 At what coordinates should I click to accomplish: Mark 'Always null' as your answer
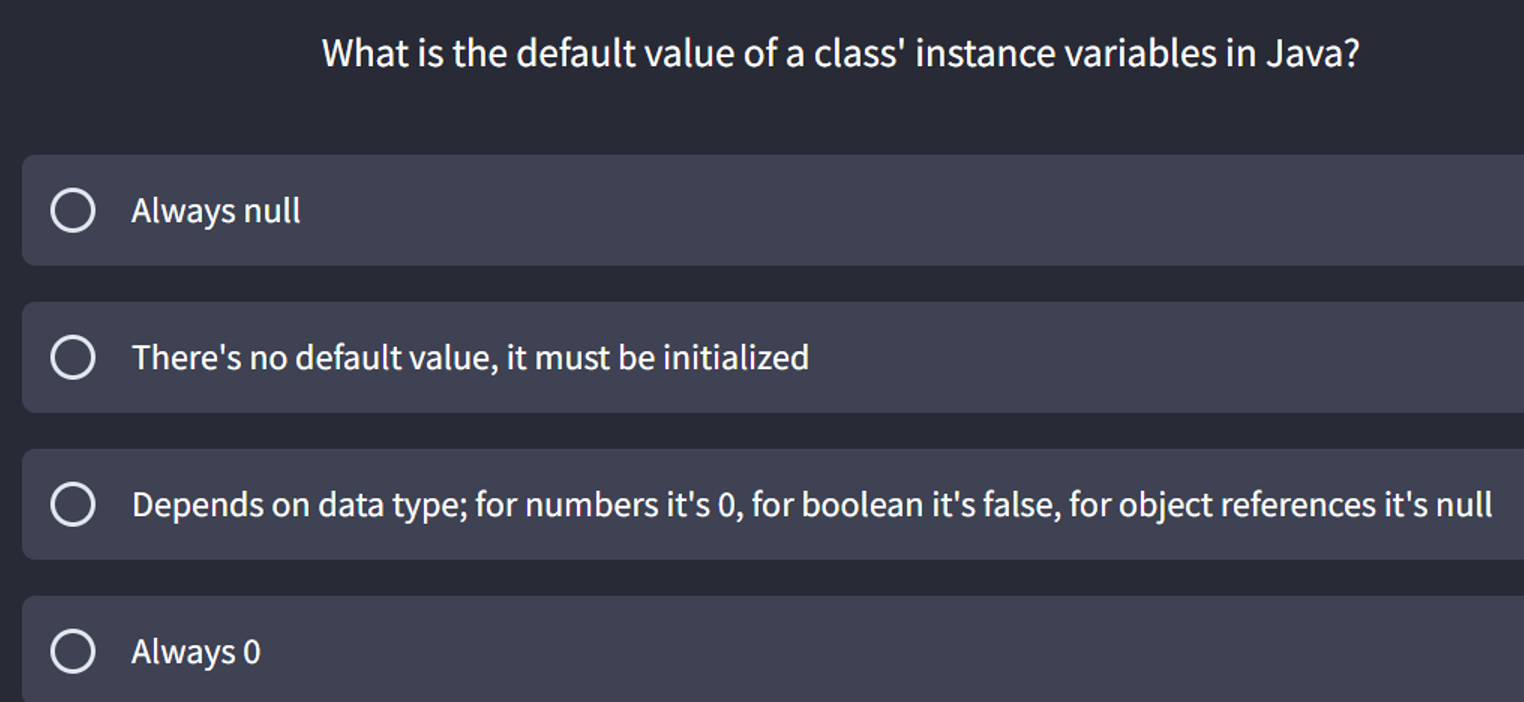pyautogui.click(x=216, y=211)
